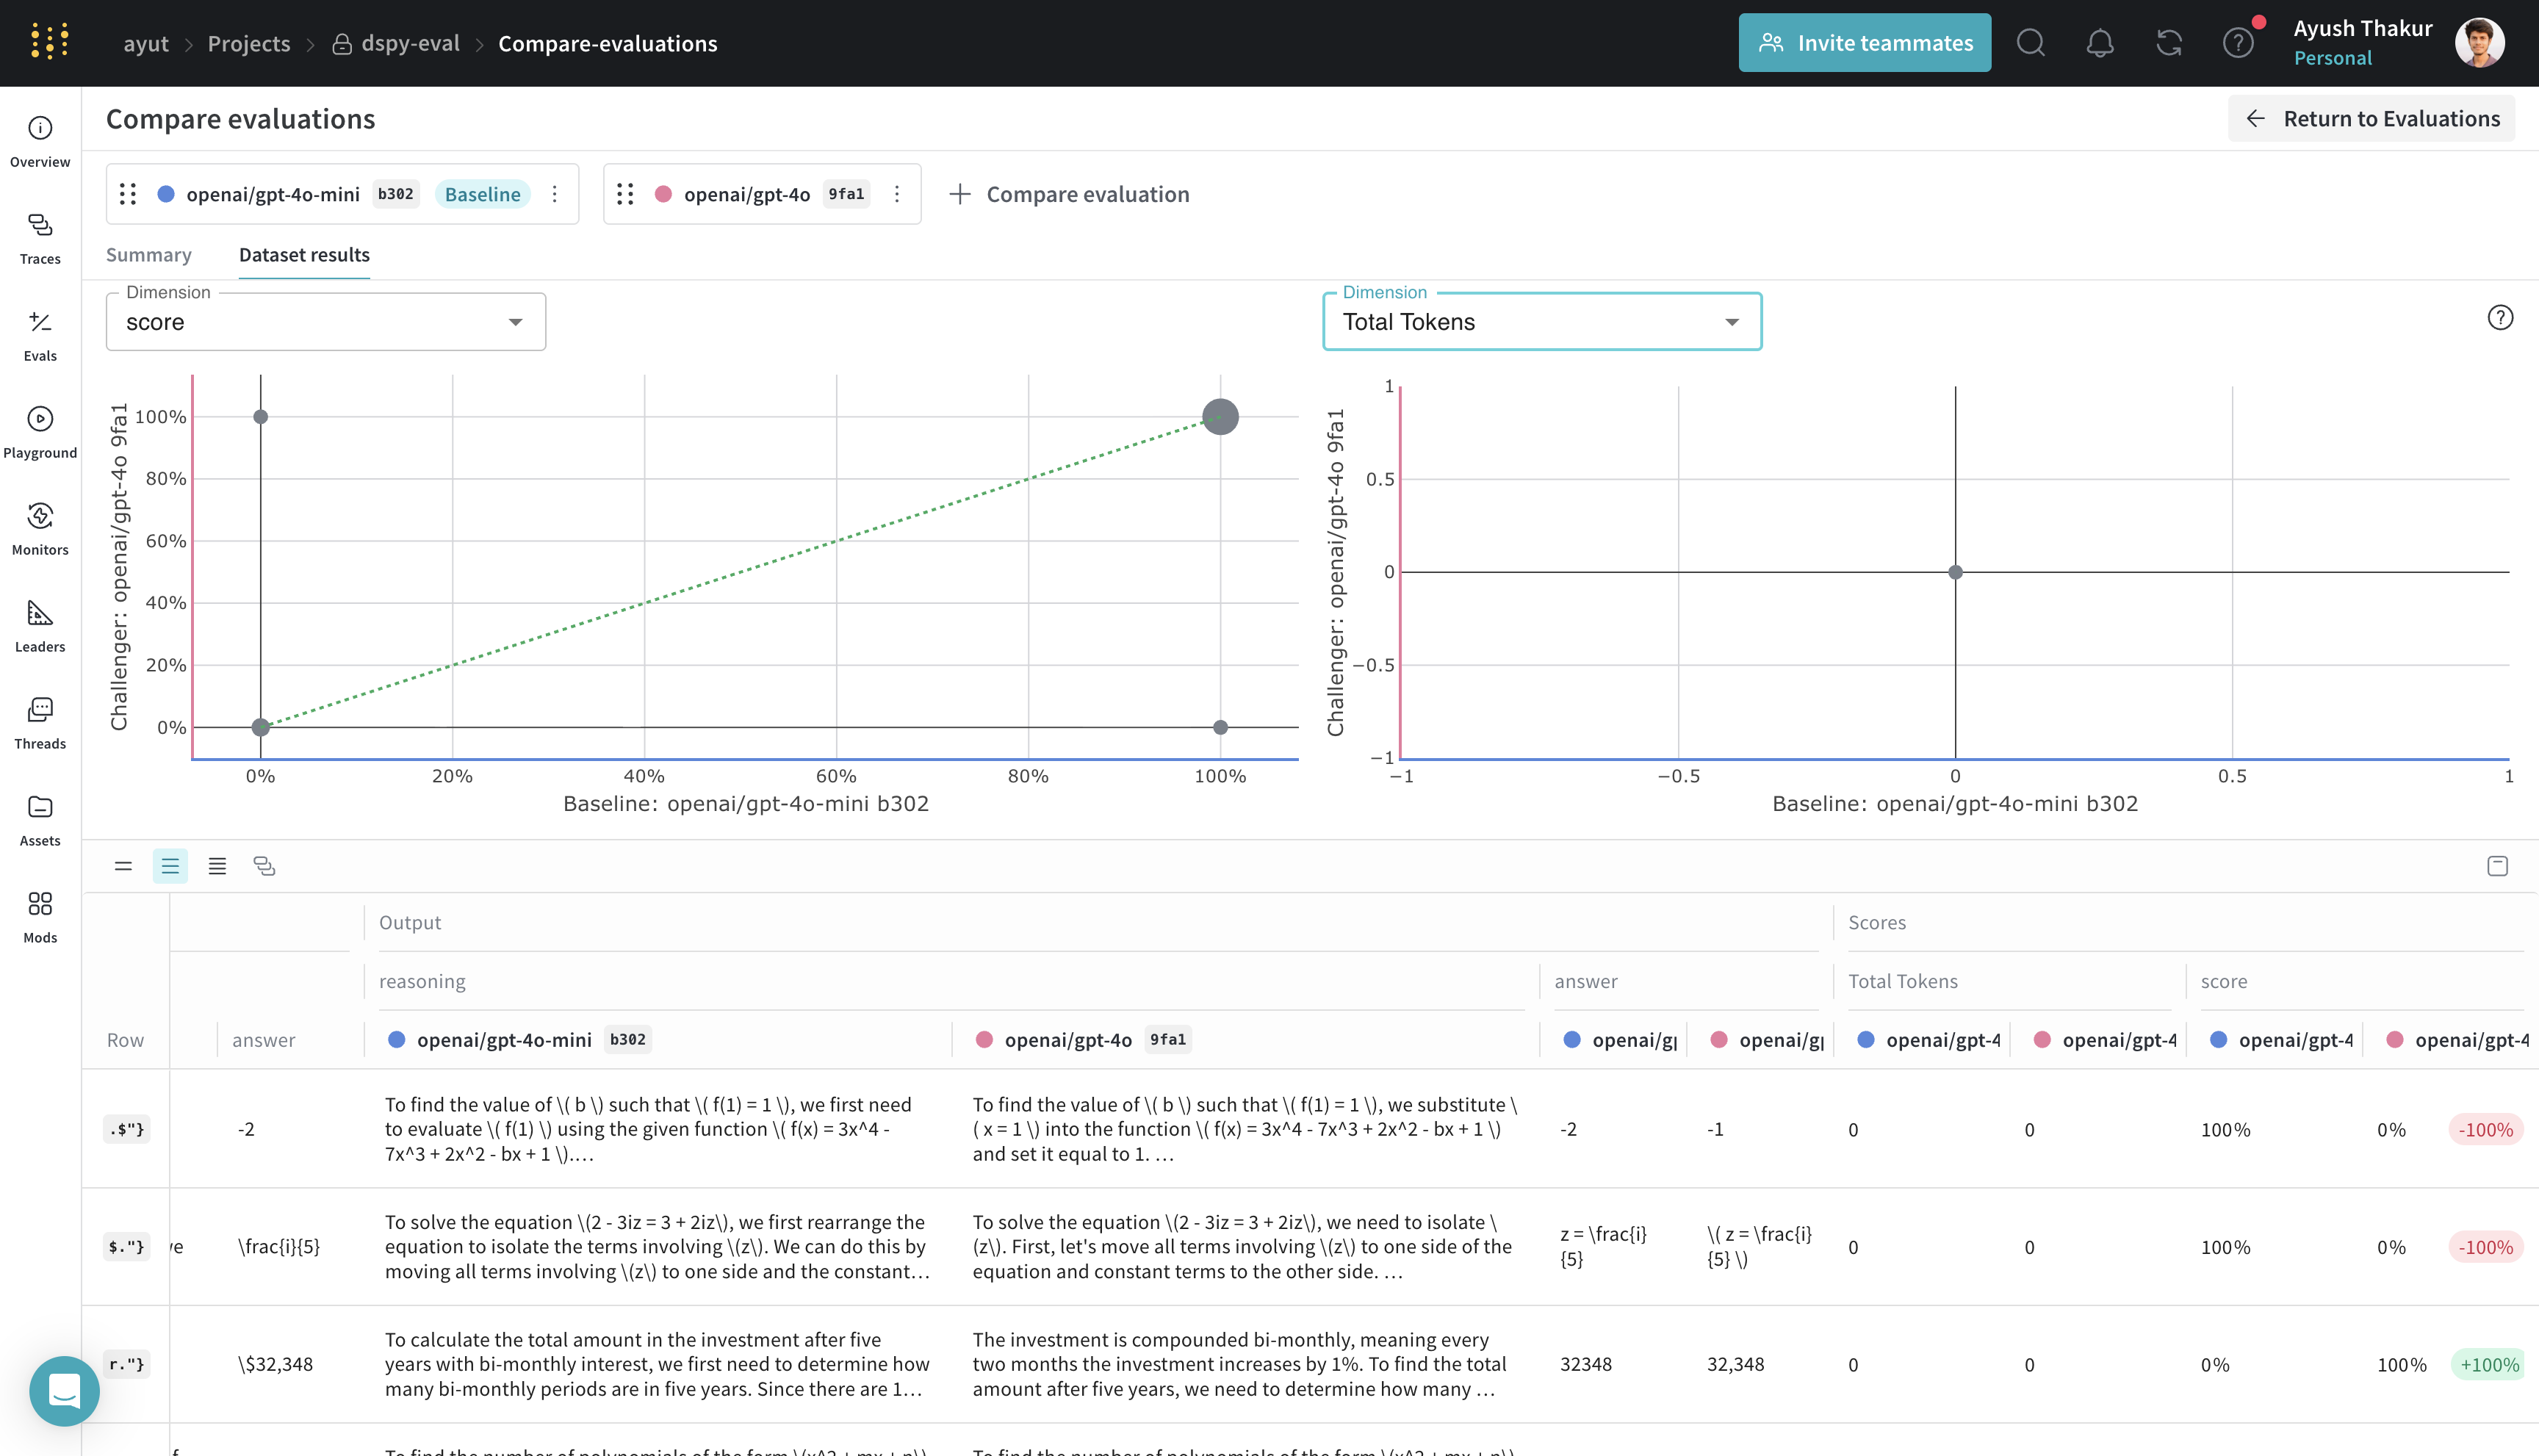The image size is (2539, 1456).
Task: Open the notifications bell
Action: [2099, 43]
